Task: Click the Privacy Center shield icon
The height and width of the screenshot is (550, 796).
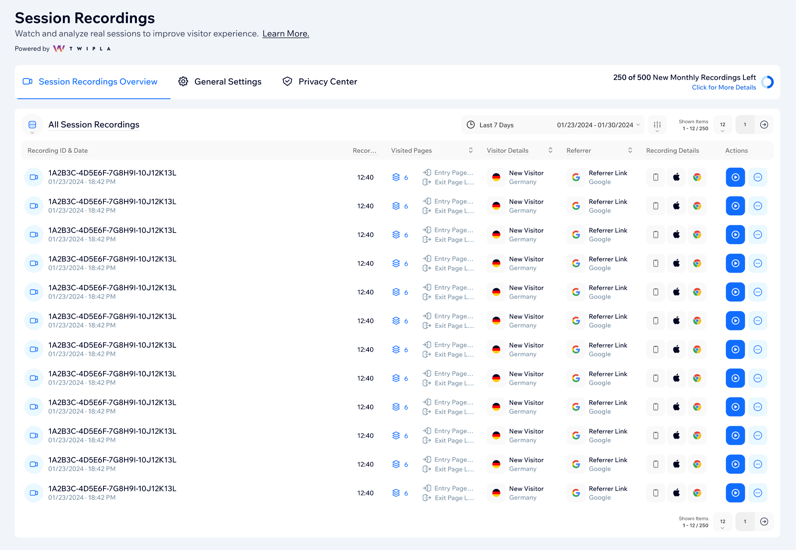Action: pos(287,81)
